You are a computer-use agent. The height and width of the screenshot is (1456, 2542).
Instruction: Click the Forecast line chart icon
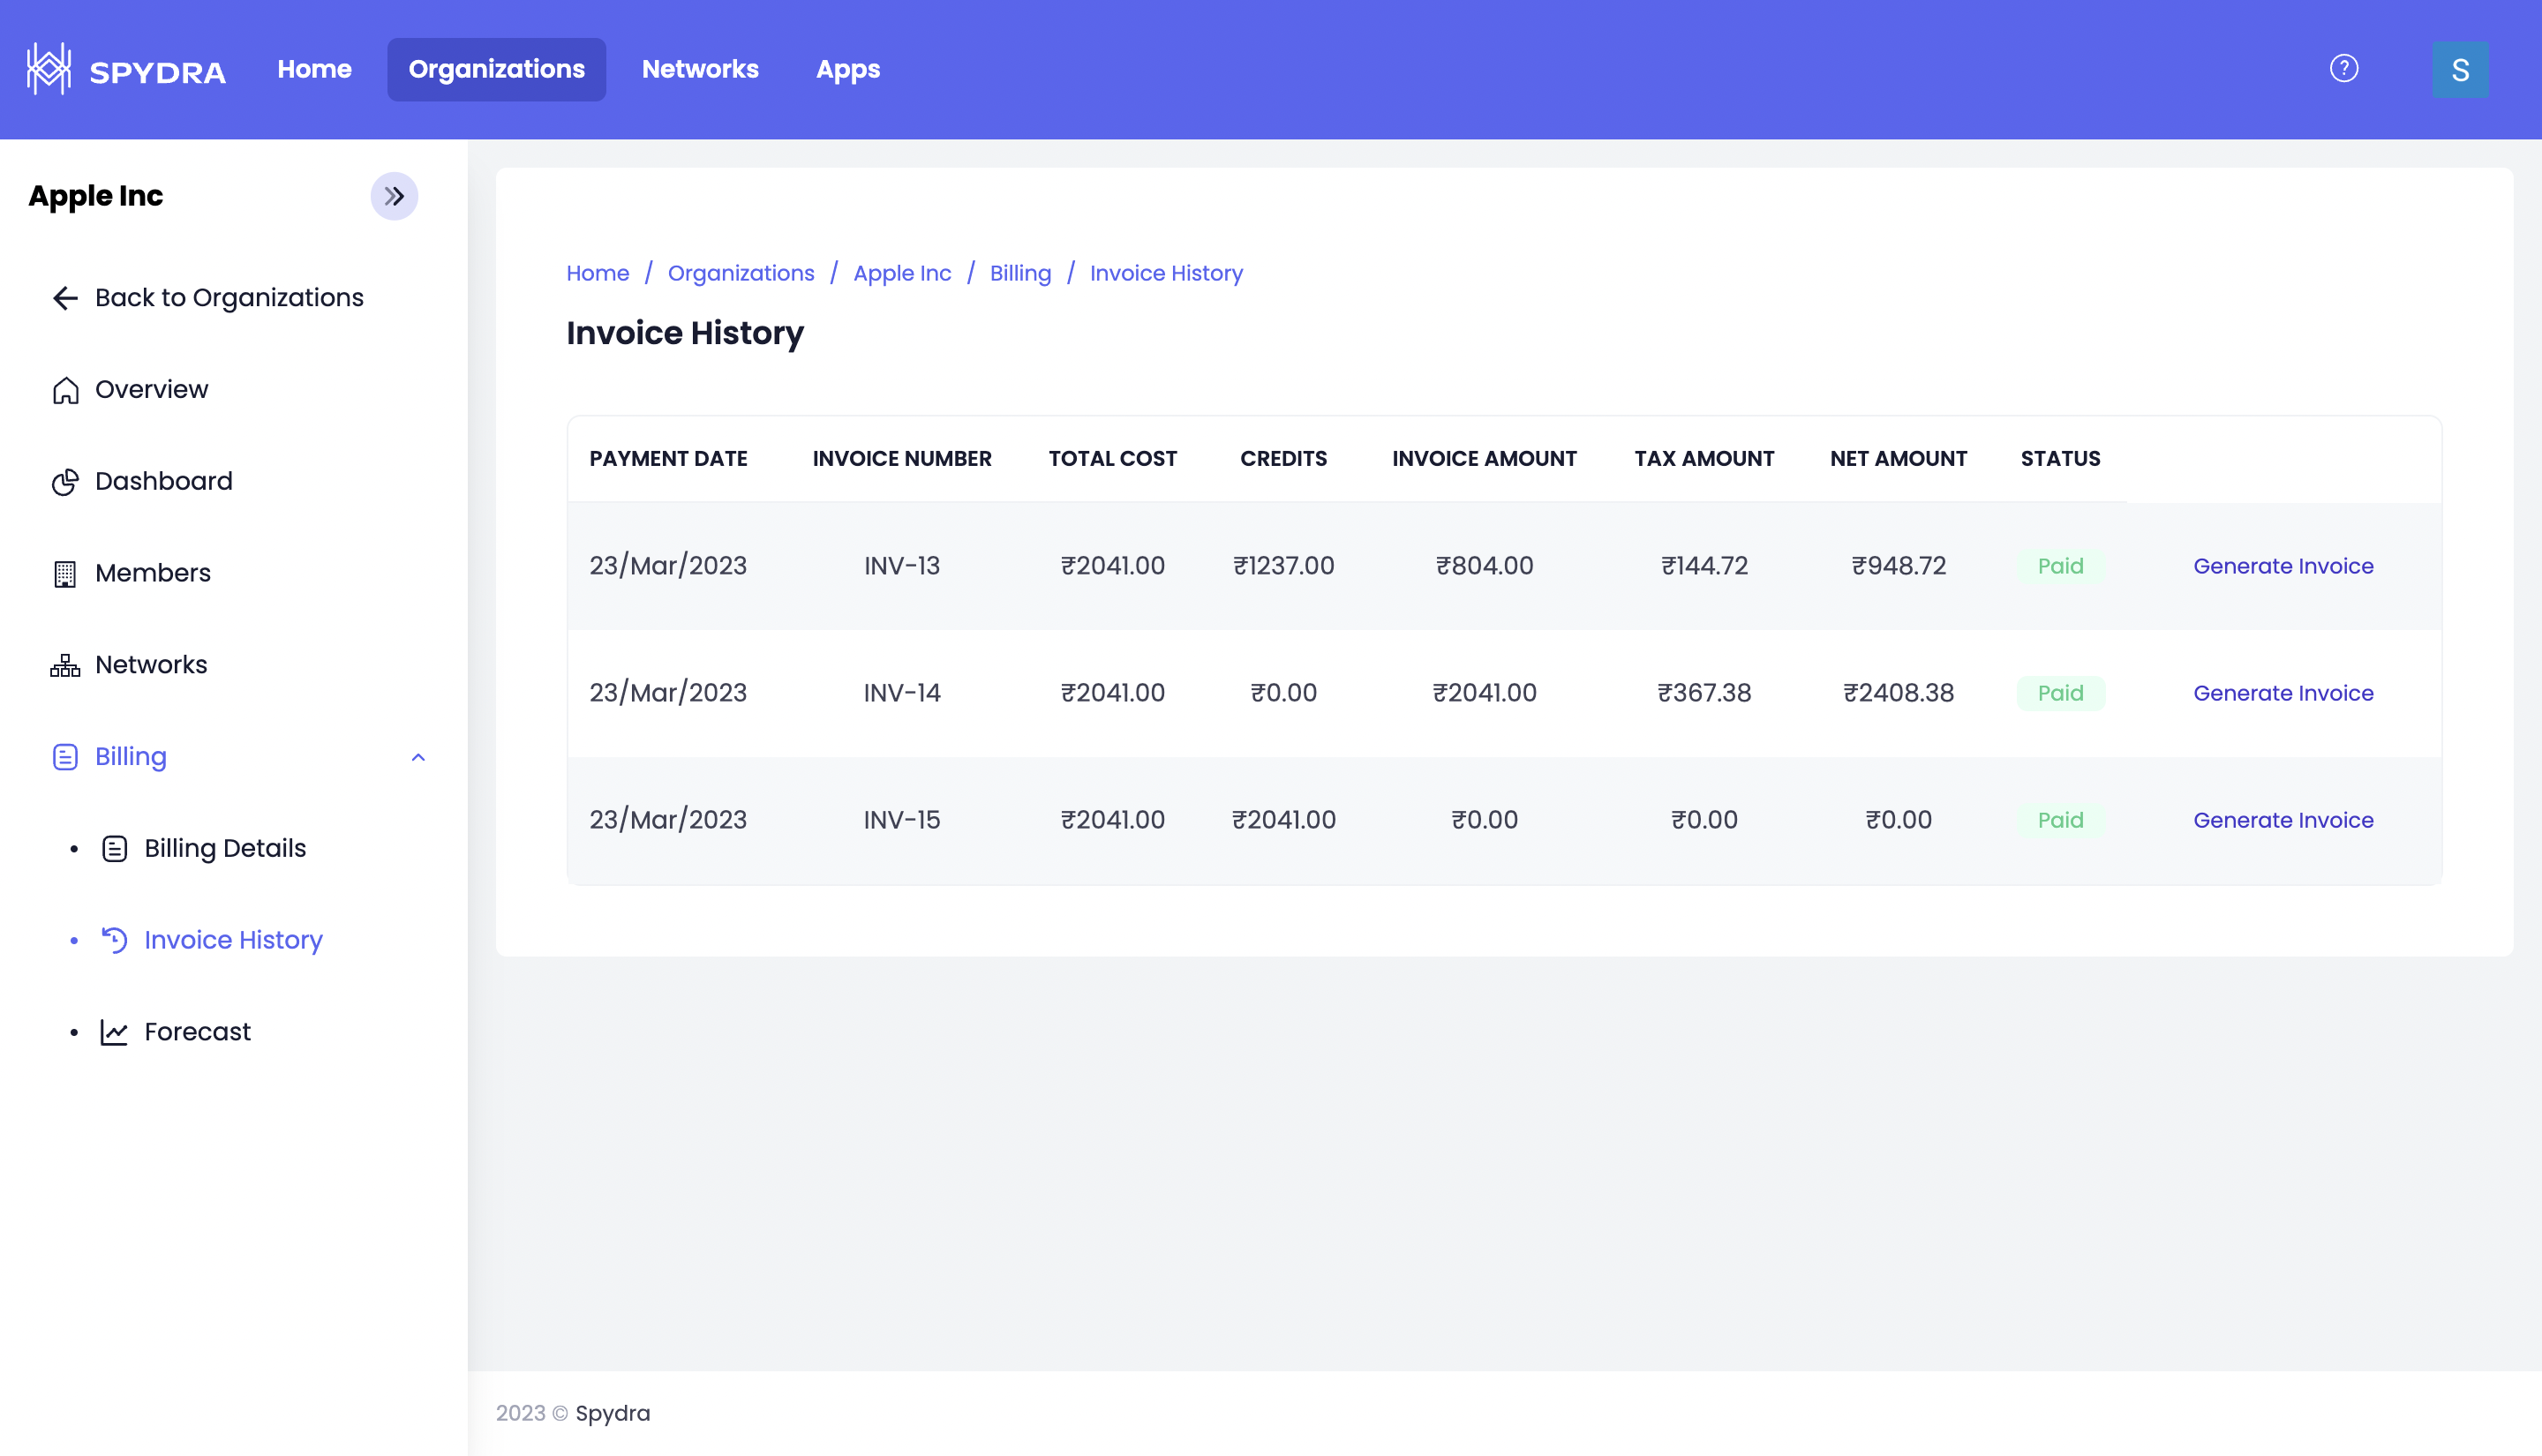tap(114, 1032)
